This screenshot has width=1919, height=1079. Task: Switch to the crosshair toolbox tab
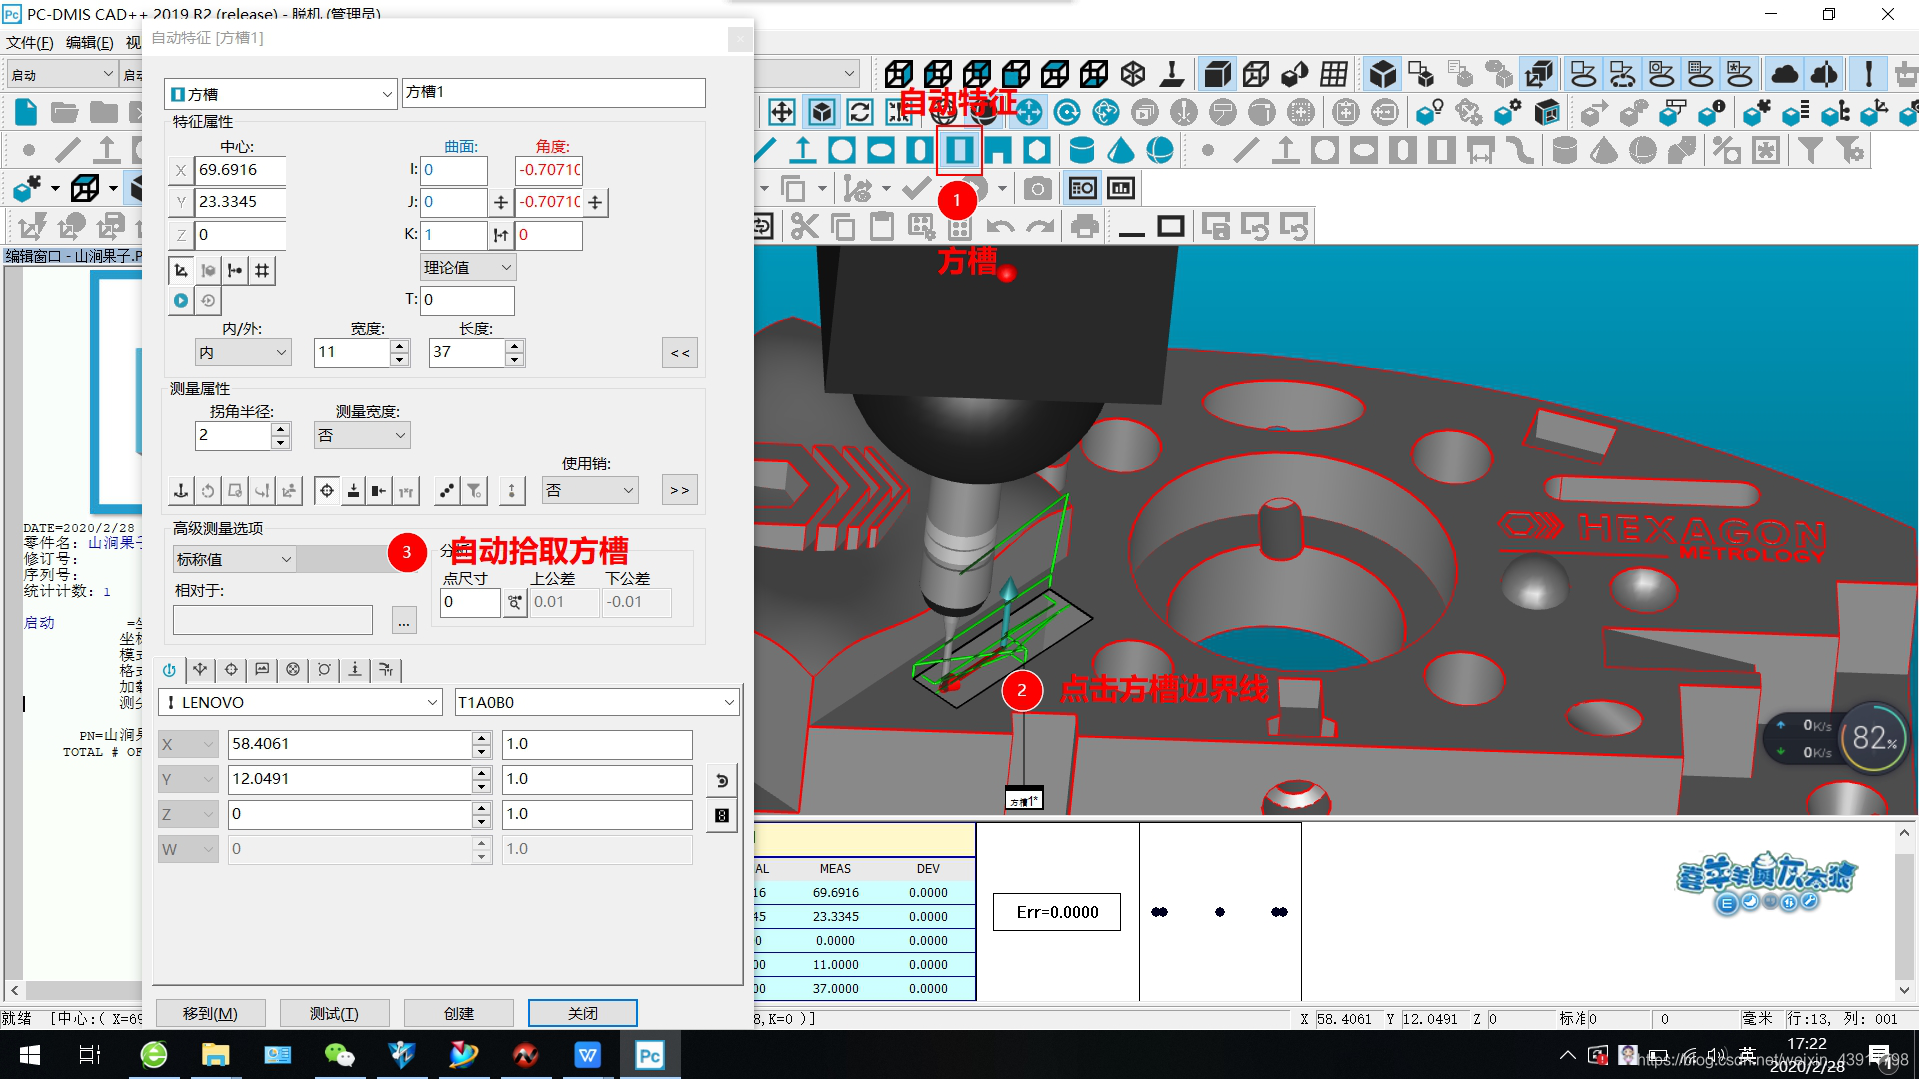point(231,670)
